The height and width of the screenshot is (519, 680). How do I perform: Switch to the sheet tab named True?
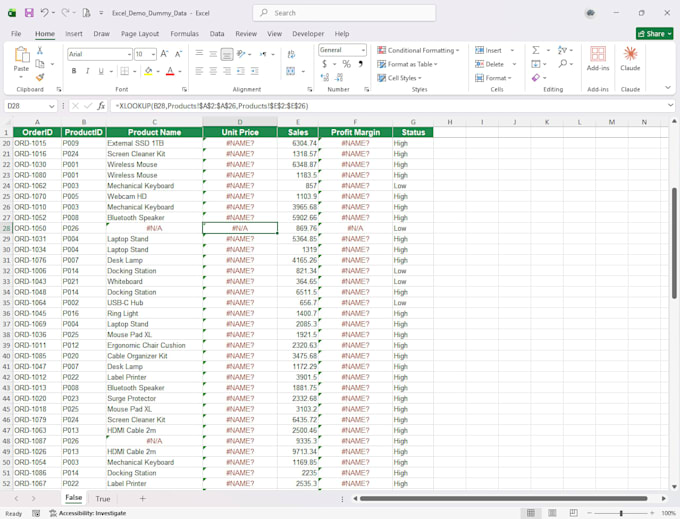(x=103, y=499)
